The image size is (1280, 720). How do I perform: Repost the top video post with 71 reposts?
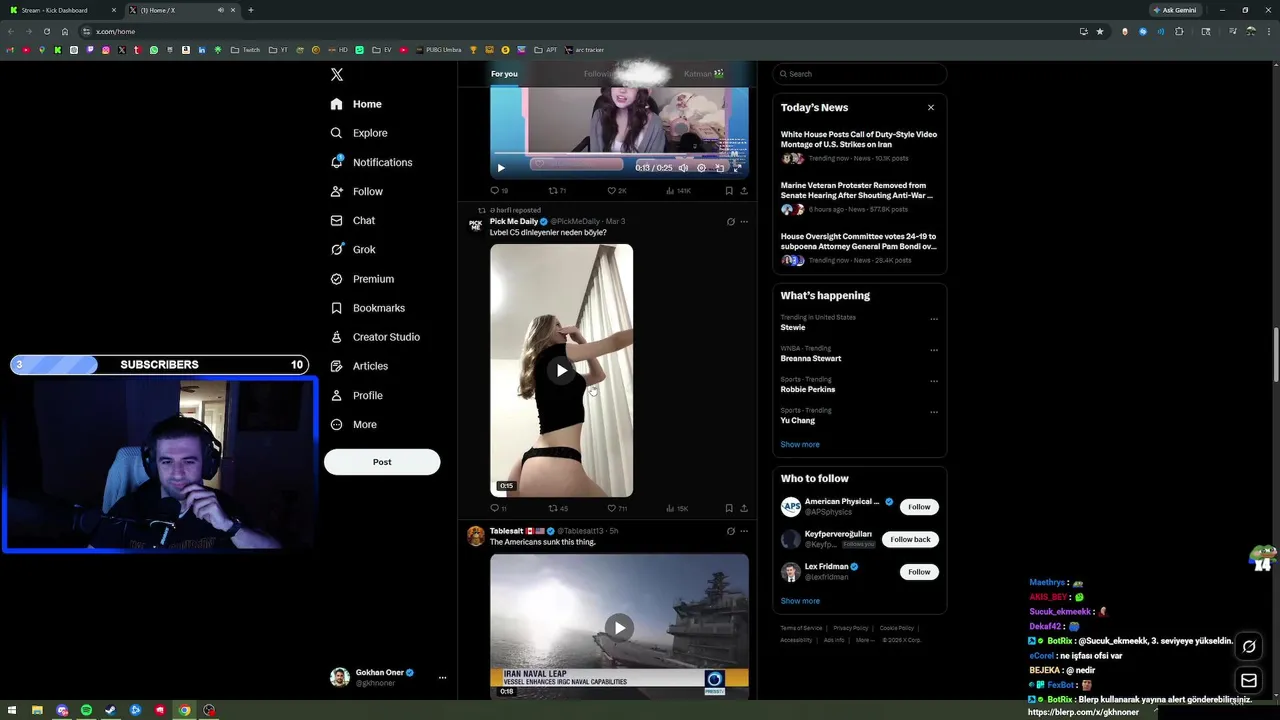557,191
